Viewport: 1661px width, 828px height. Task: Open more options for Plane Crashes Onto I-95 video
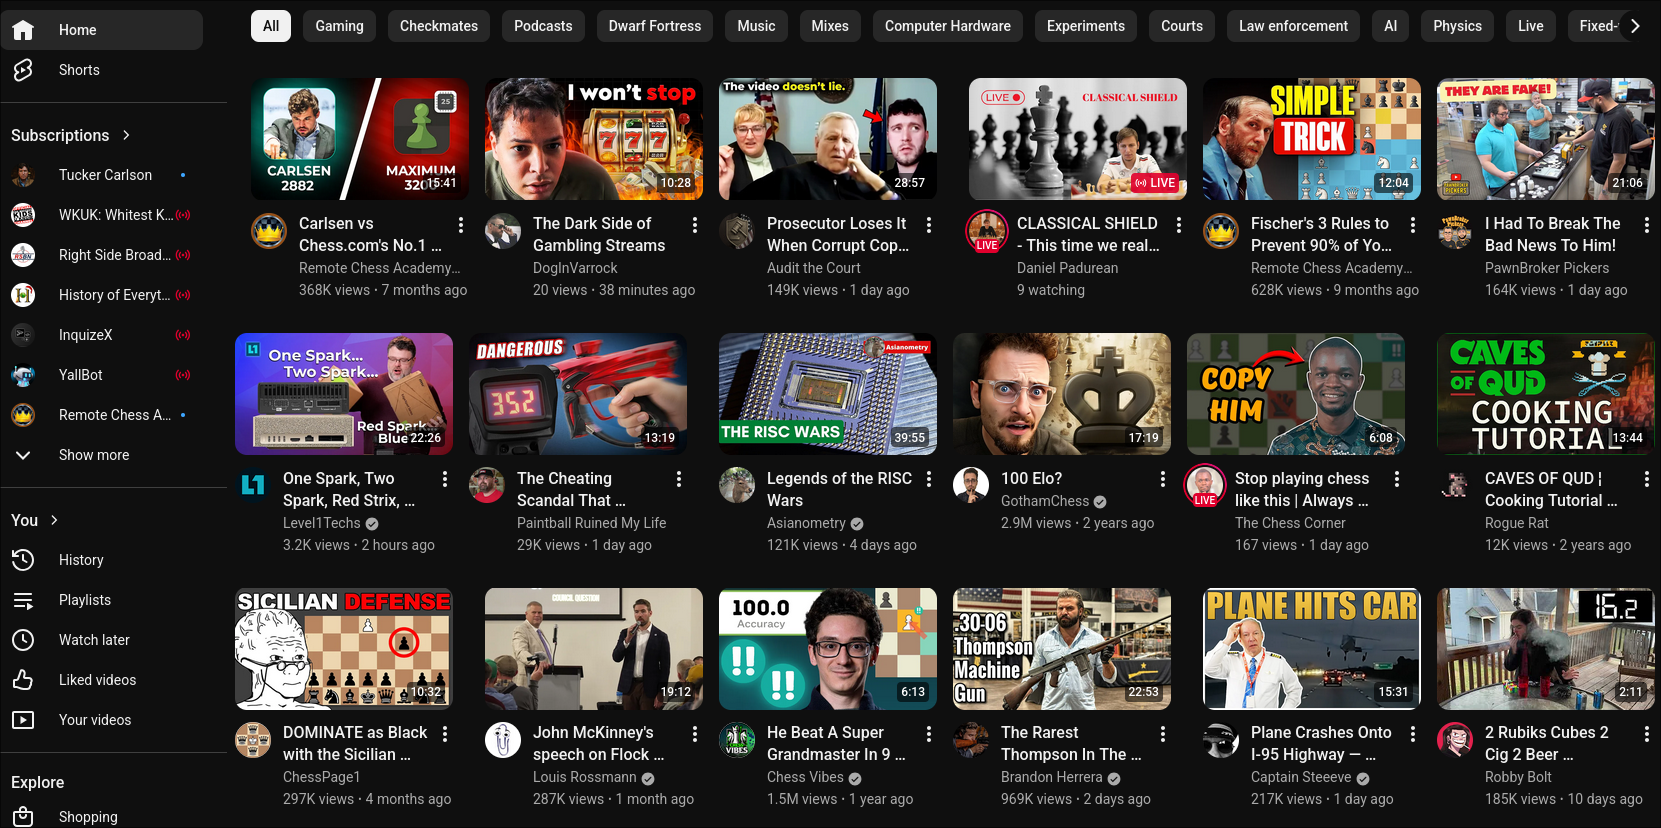pos(1413,734)
